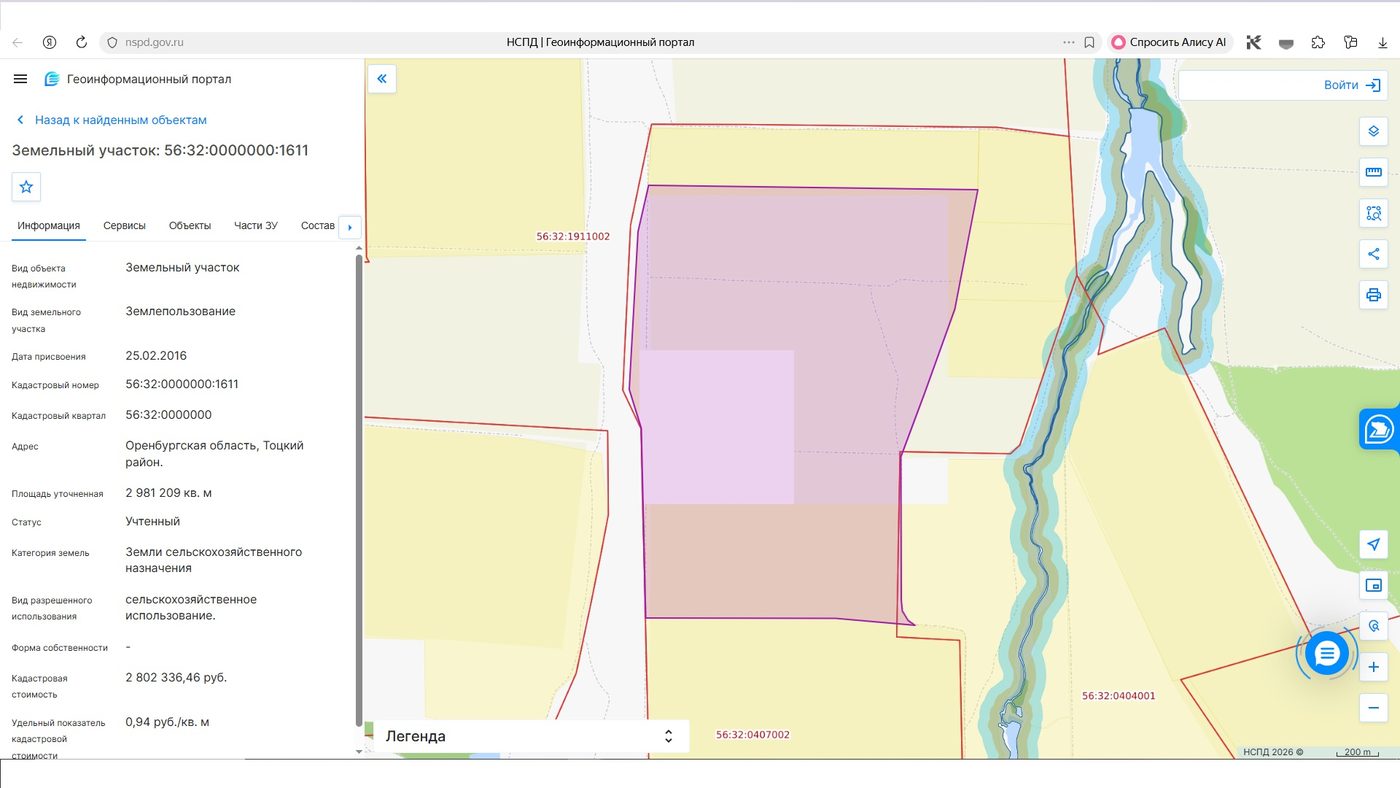Screen dimensions: 1400x788
Task: Click cadastral number value 56:32:0000000:1611
Action: click(182, 384)
